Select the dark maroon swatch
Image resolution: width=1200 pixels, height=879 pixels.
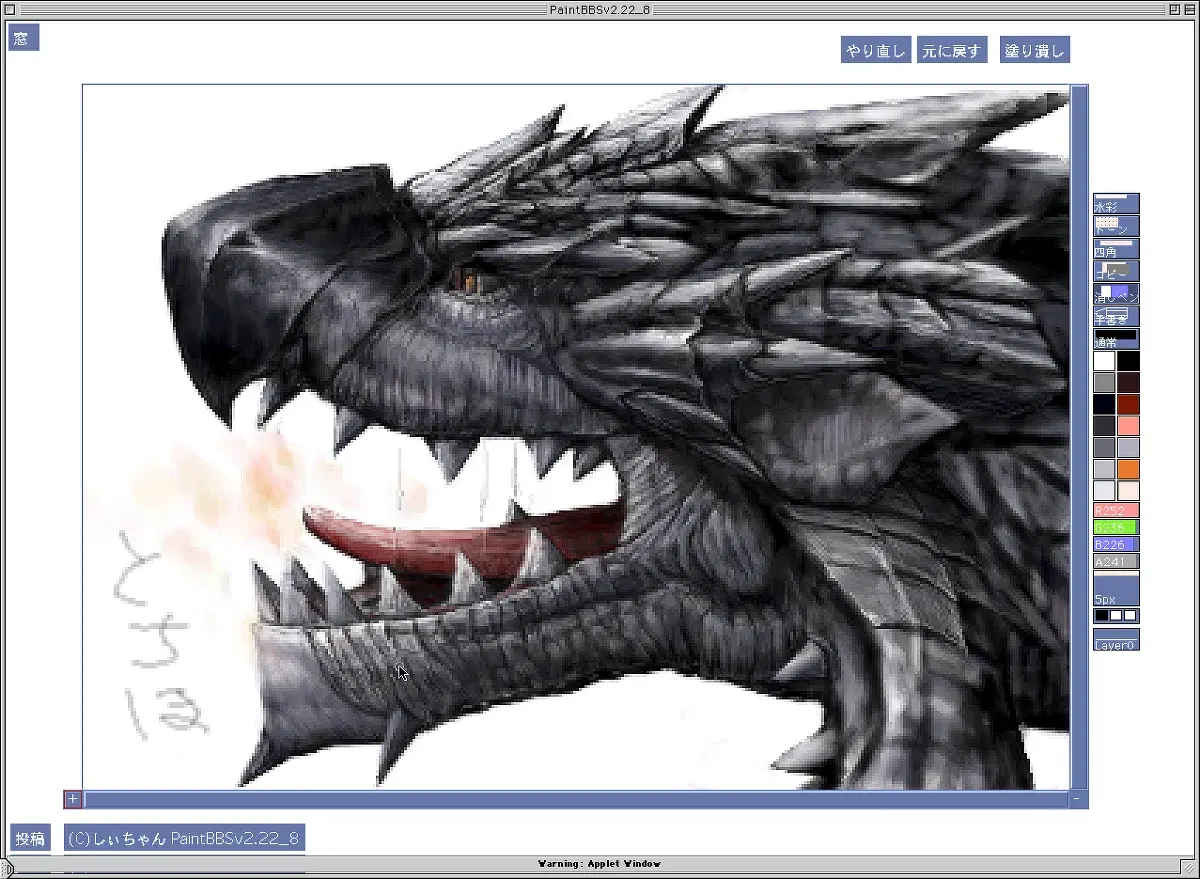pyautogui.click(x=1128, y=383)
